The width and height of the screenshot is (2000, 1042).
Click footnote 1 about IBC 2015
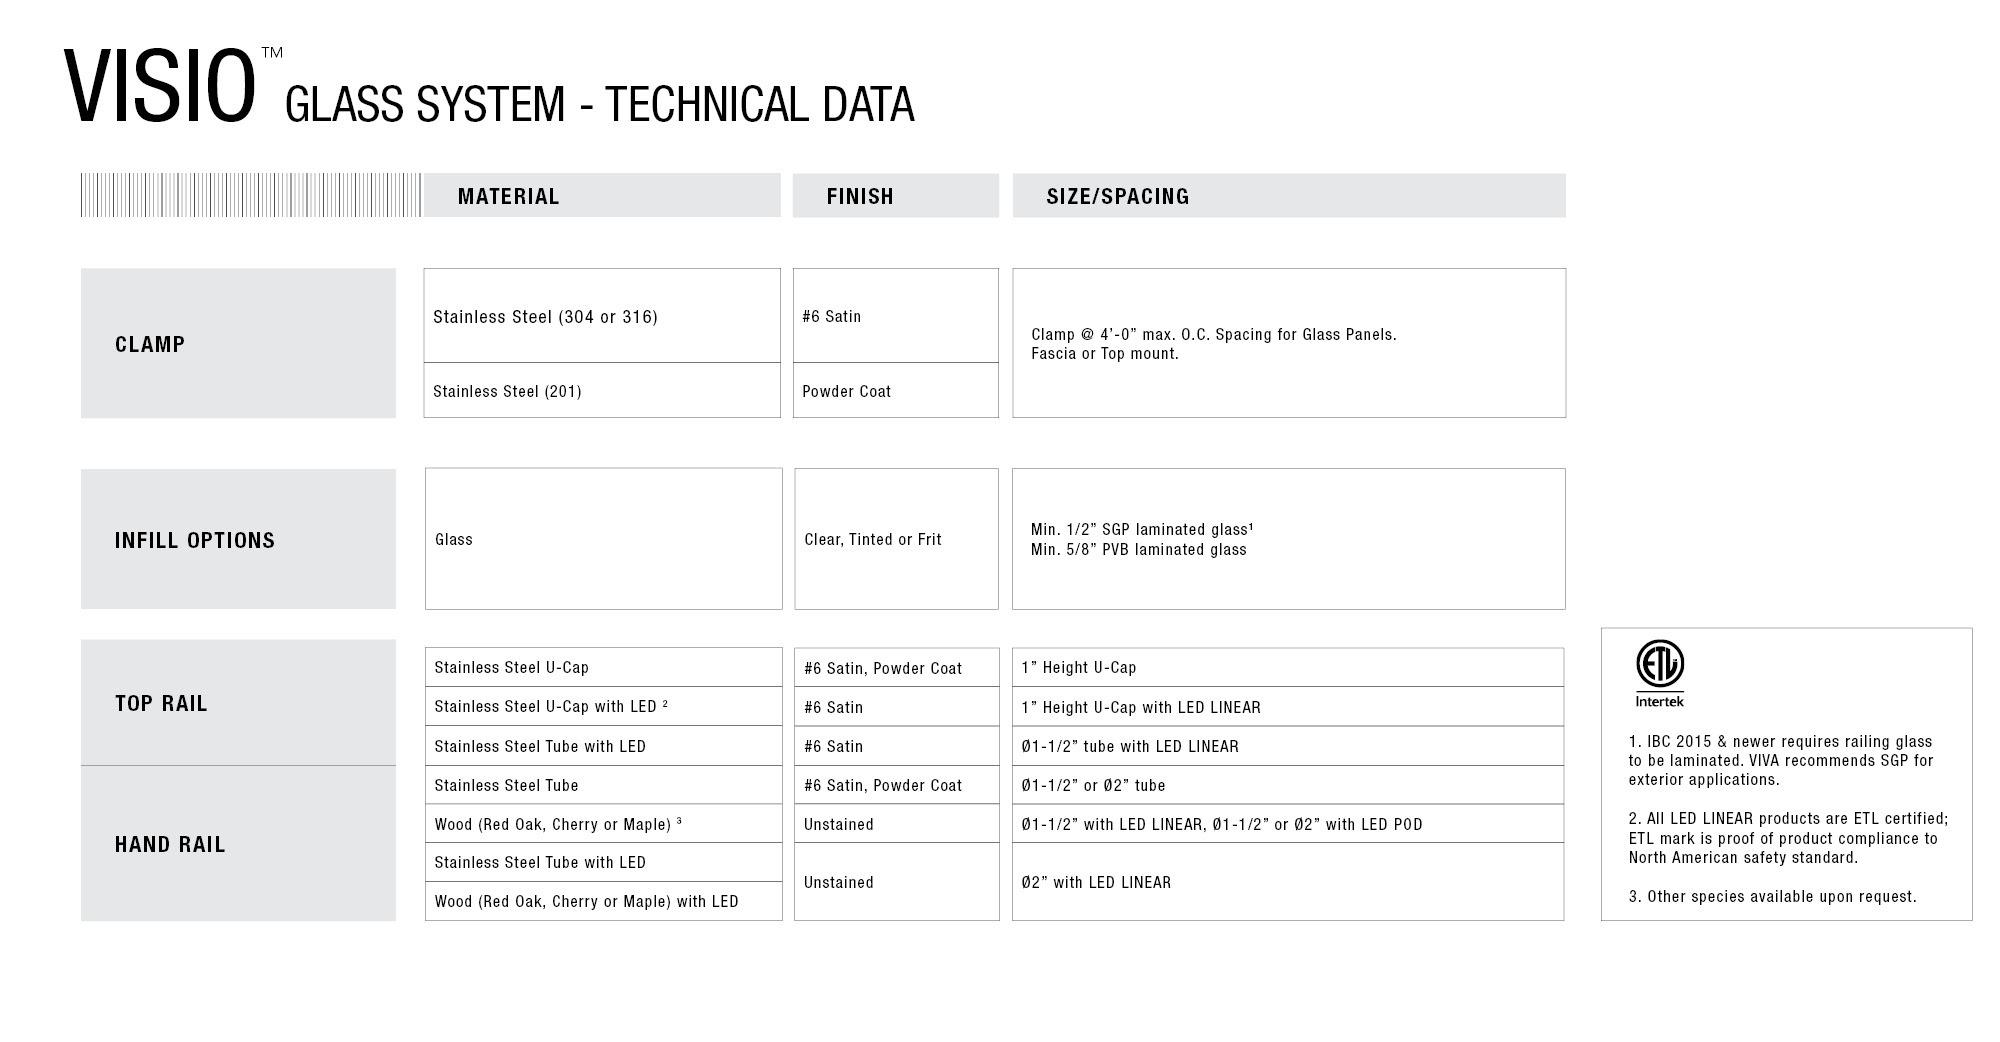pyautogui.click(x=1780, y=760)
